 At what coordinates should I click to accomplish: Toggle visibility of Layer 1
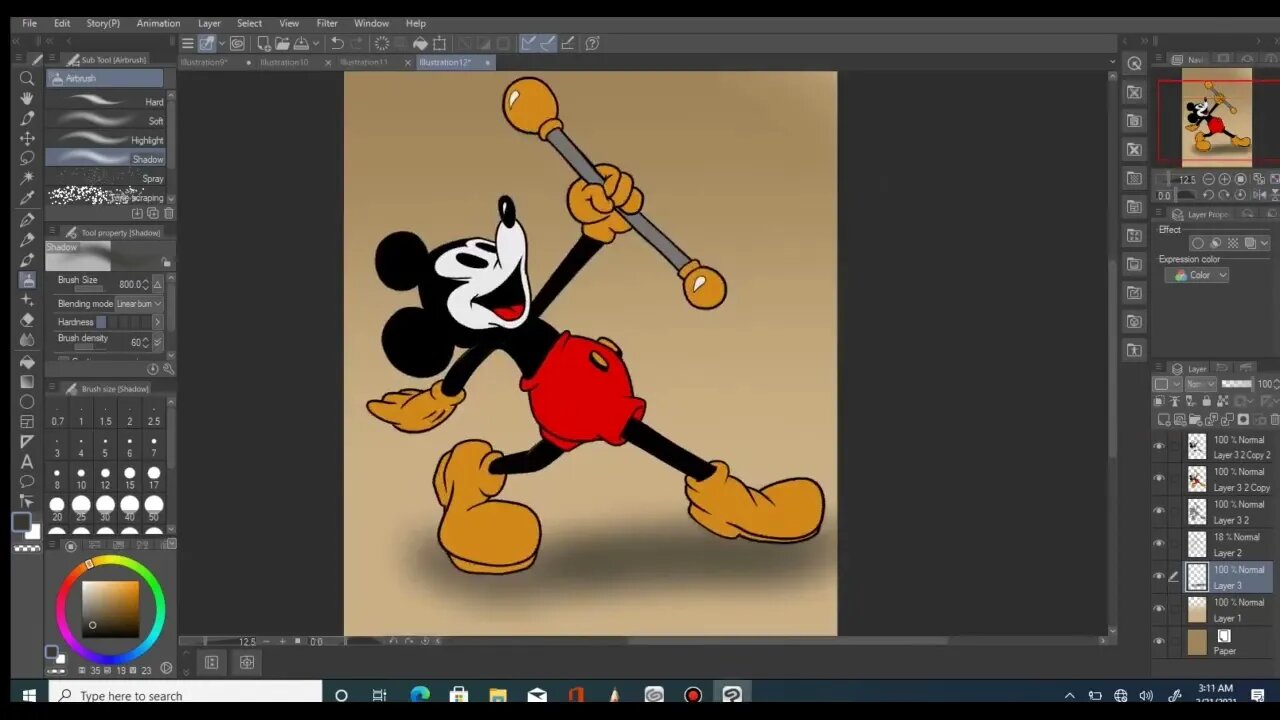click(x=1159, y=609)
